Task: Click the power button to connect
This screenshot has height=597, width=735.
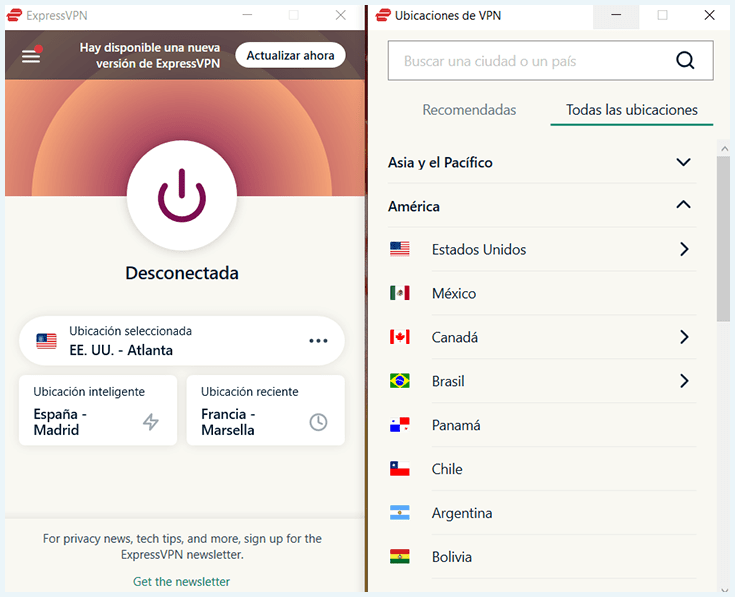Action: [182, 195]
